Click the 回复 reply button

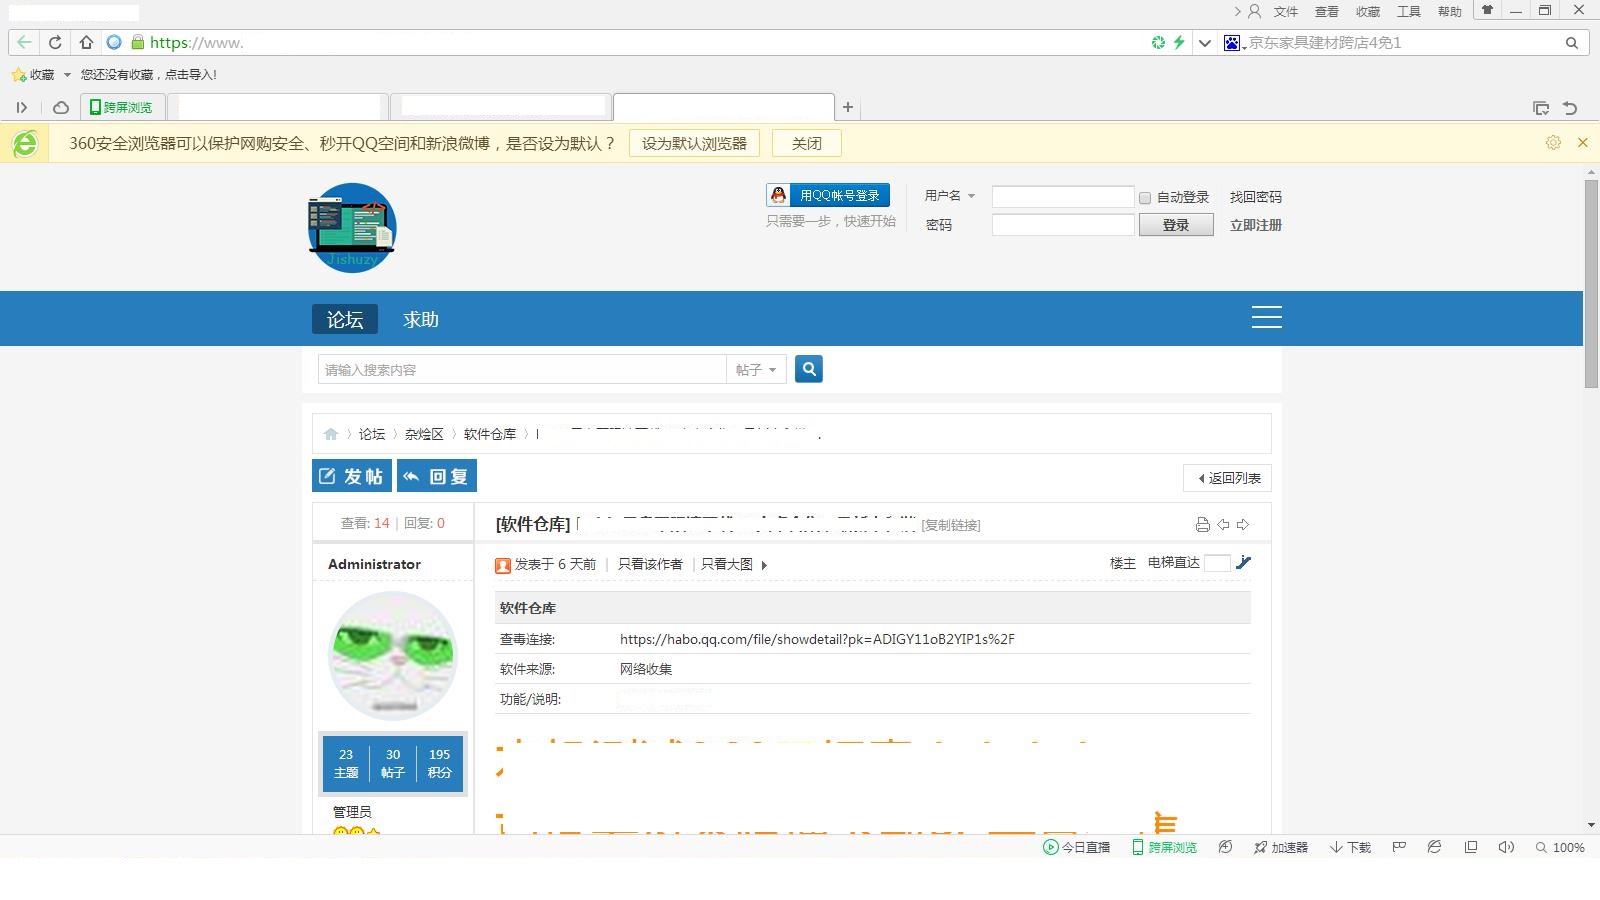pos(437,476)
